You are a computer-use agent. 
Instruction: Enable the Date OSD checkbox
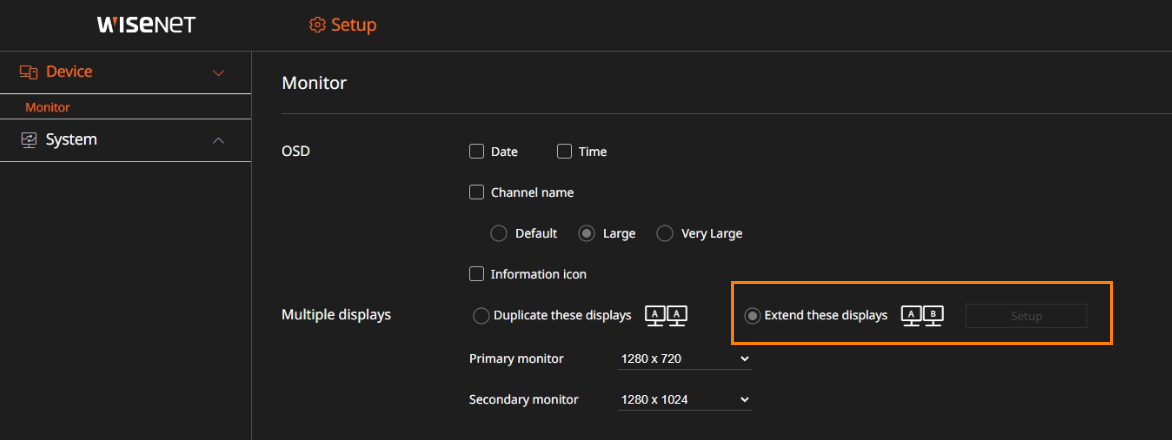pos(476,152)
